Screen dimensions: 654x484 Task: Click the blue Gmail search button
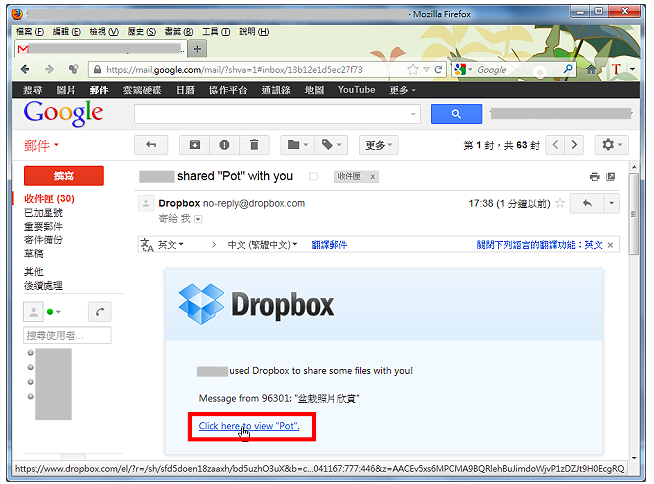point(456,114)
